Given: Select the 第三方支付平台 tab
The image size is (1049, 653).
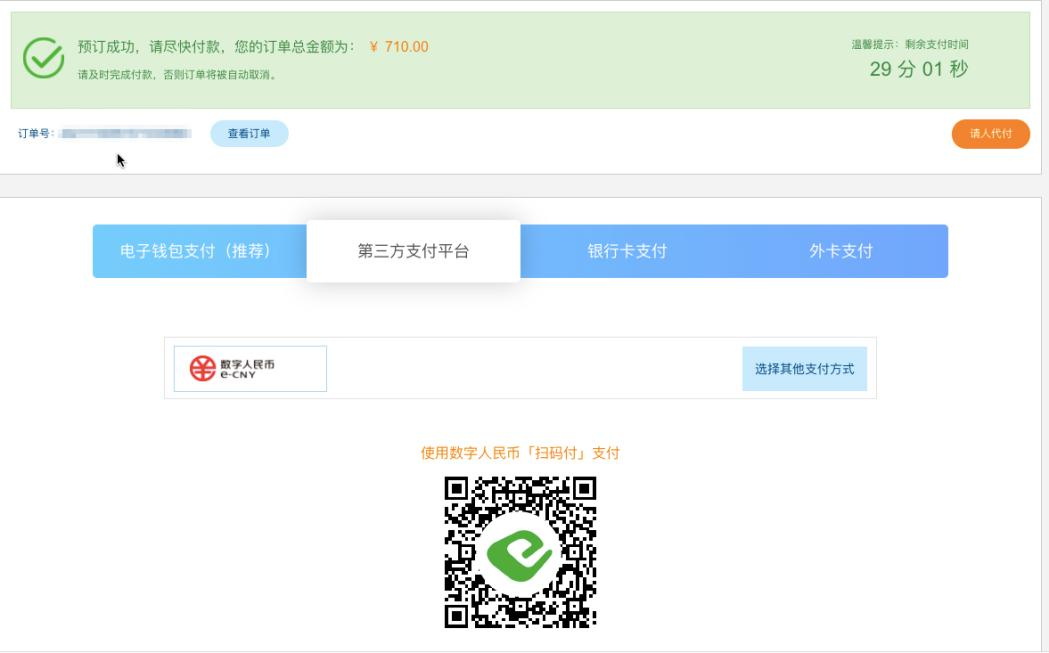Looking at the screenshot, I should coord(413,251).
